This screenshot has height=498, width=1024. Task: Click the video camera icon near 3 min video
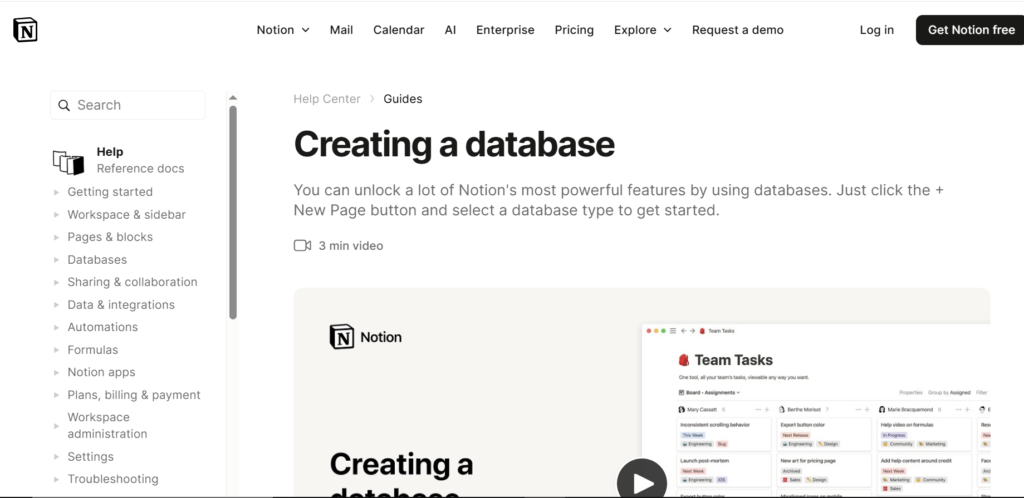pos(302,245)
